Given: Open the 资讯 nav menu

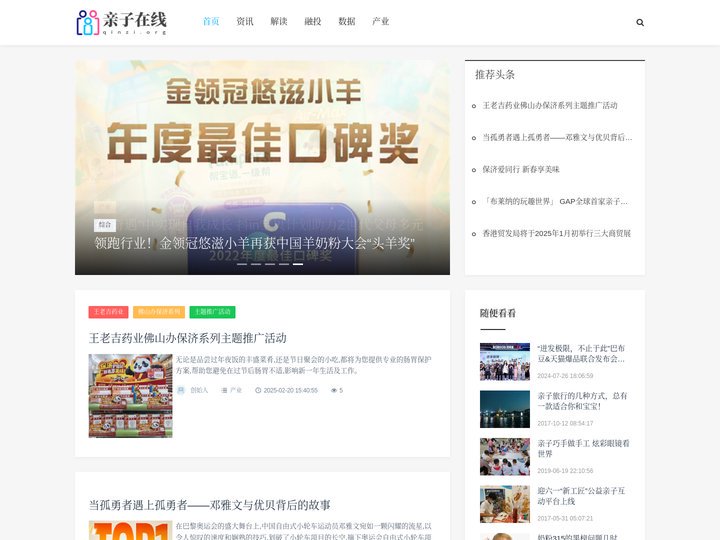Looking at the screenshot, I should (245, 21).
